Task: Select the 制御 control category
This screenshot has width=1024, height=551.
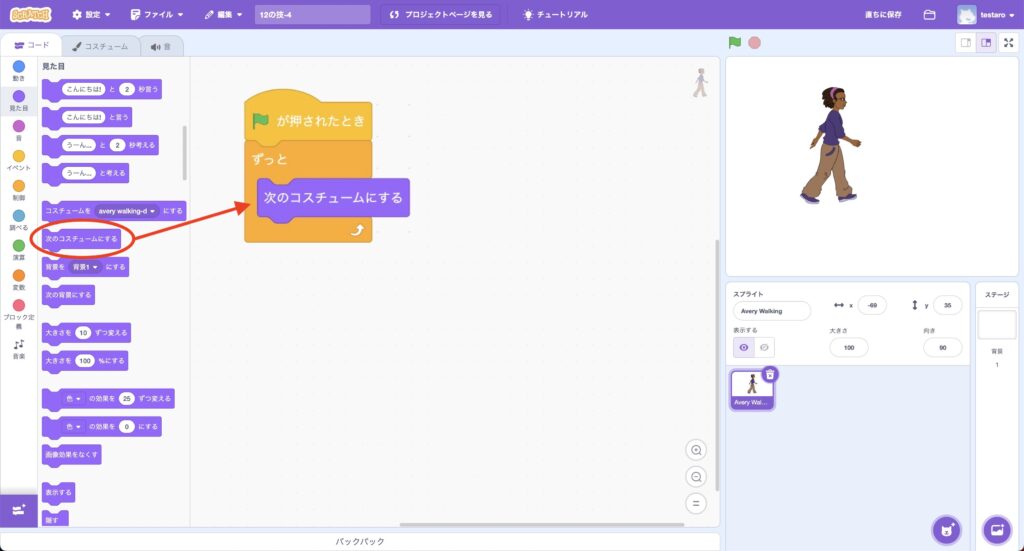Action: tap(19, 189)
